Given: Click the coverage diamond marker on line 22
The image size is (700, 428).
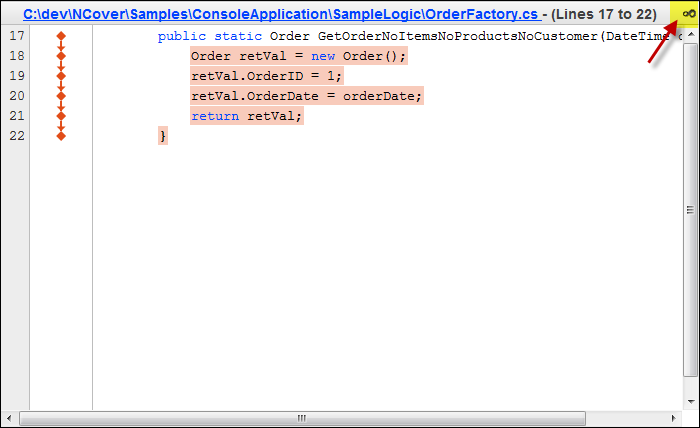Looking at the screenshot, I should tap(61, 136).
